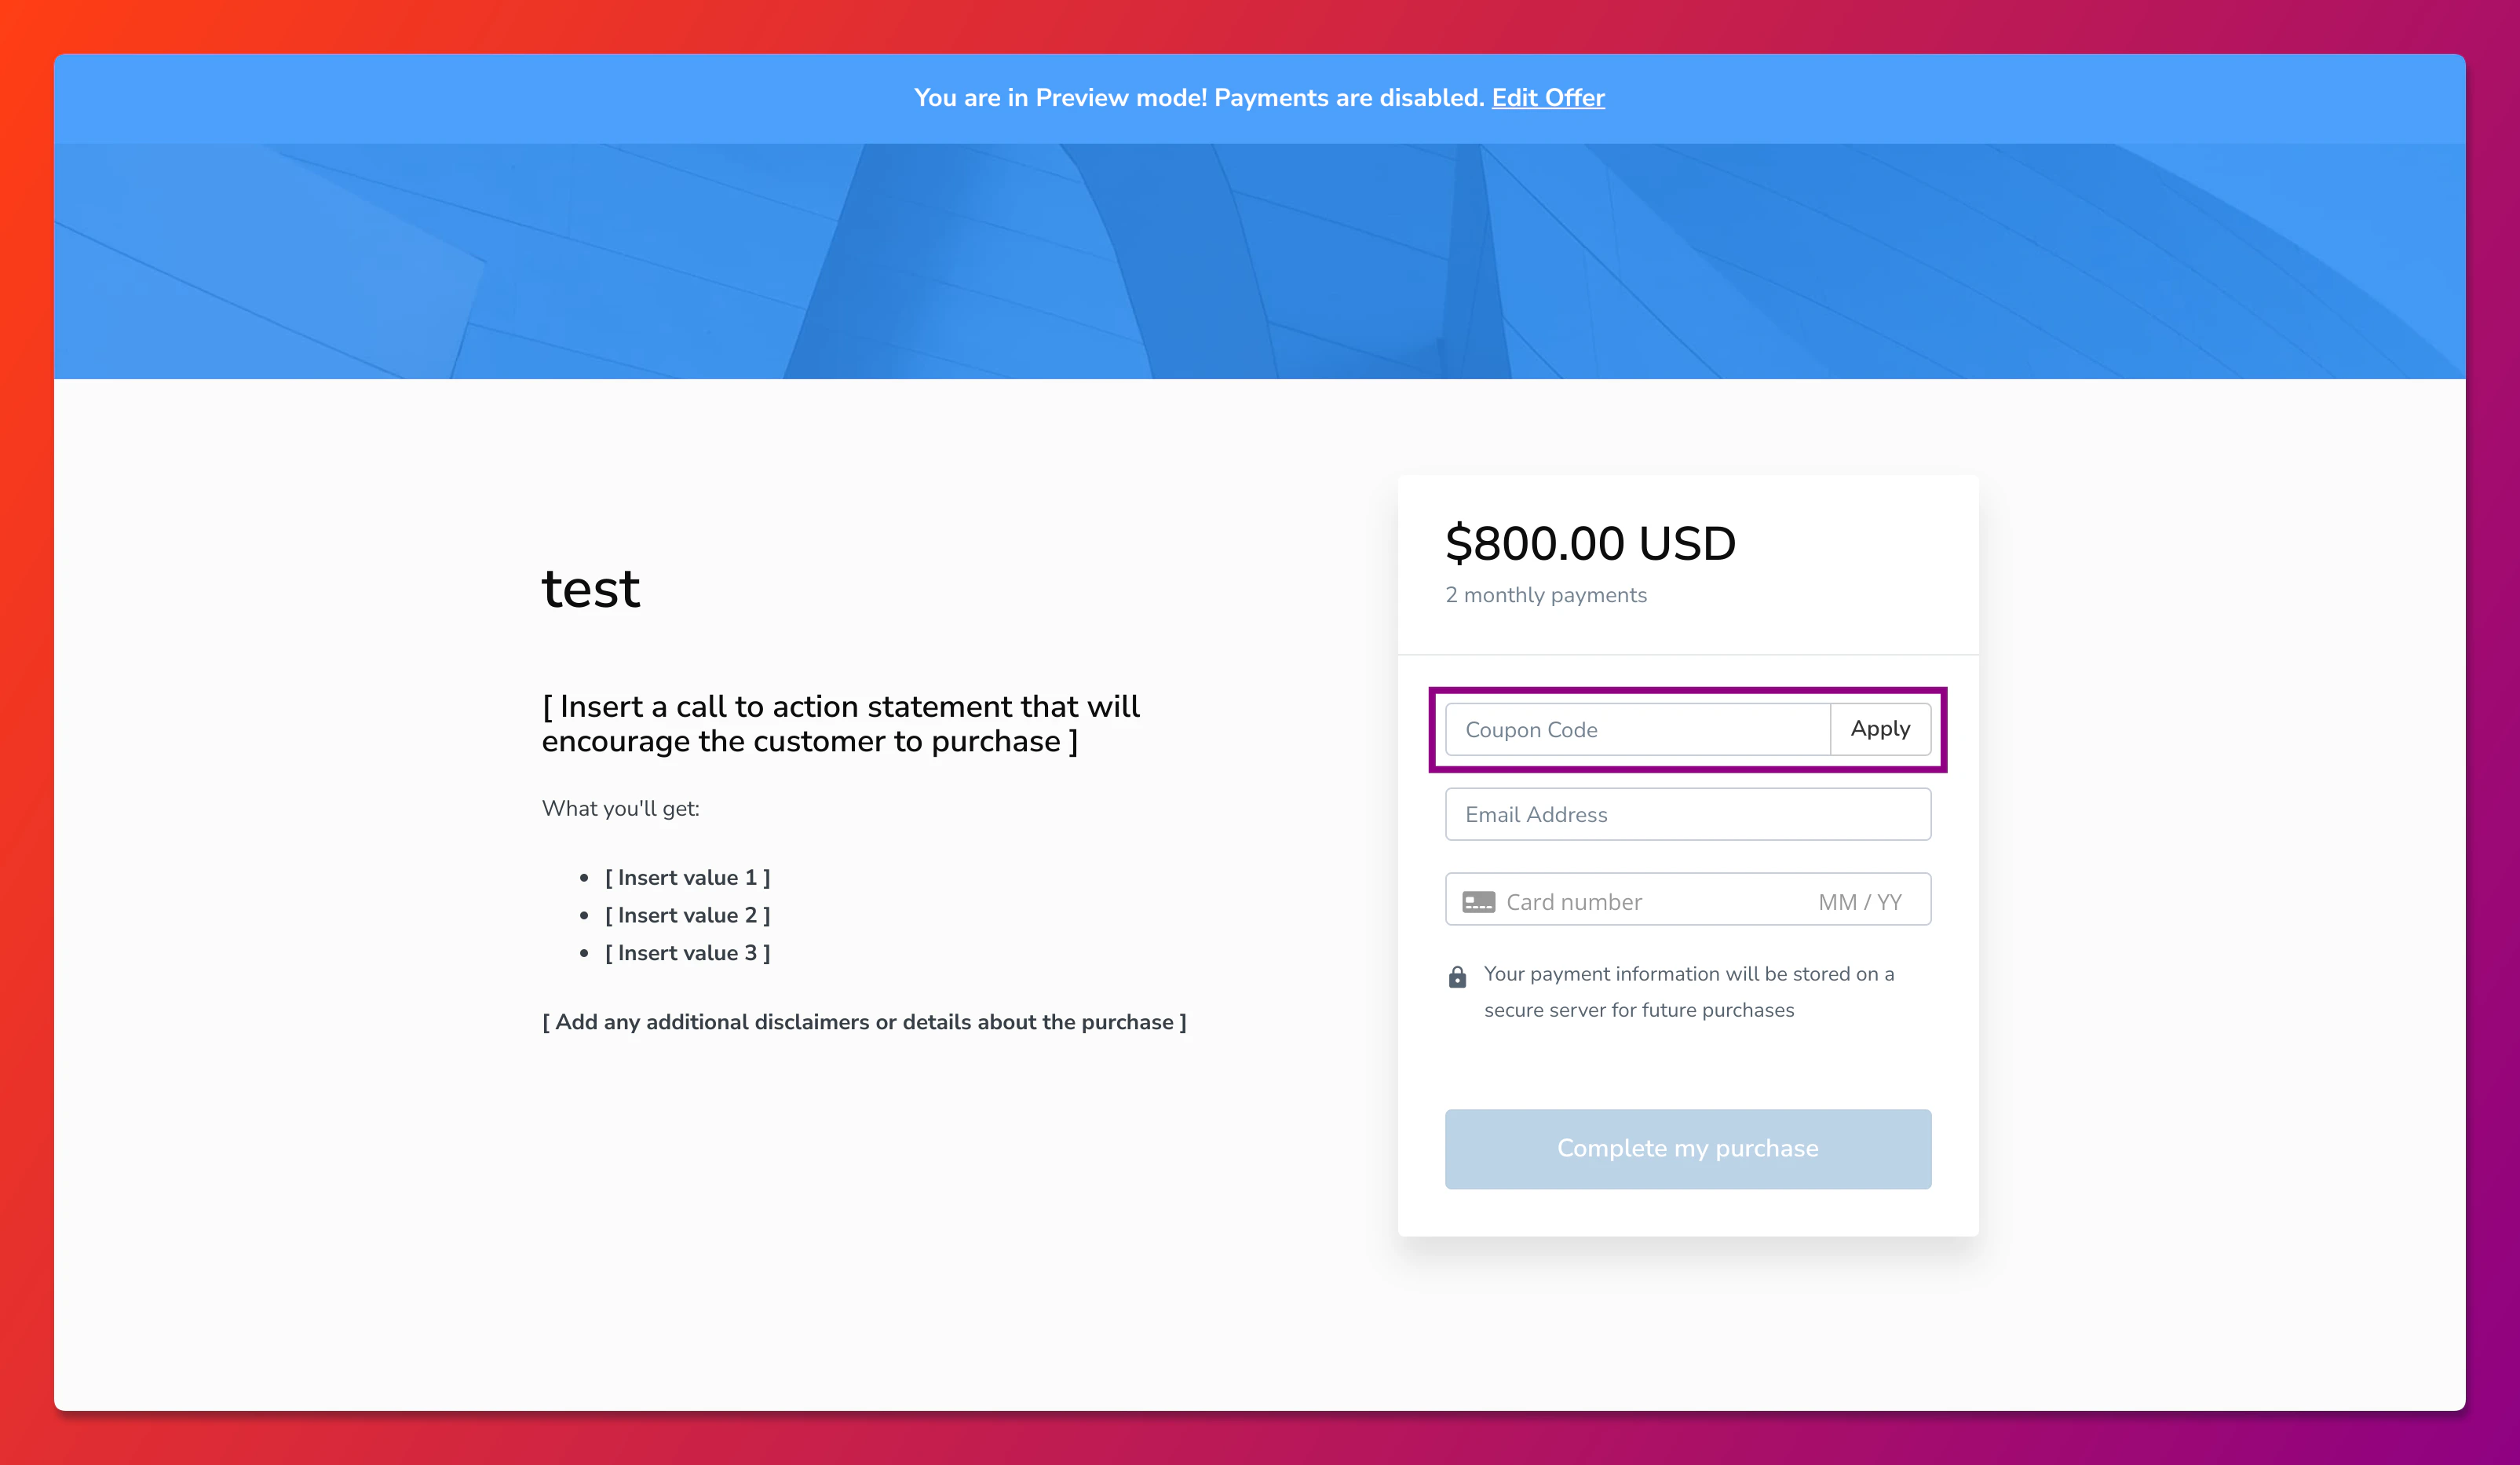Image resolution: width=2520 pixels, height=1465 pixels.
Task: Click the $800.00 USD price heading
Action: [x=1589, y=543]
